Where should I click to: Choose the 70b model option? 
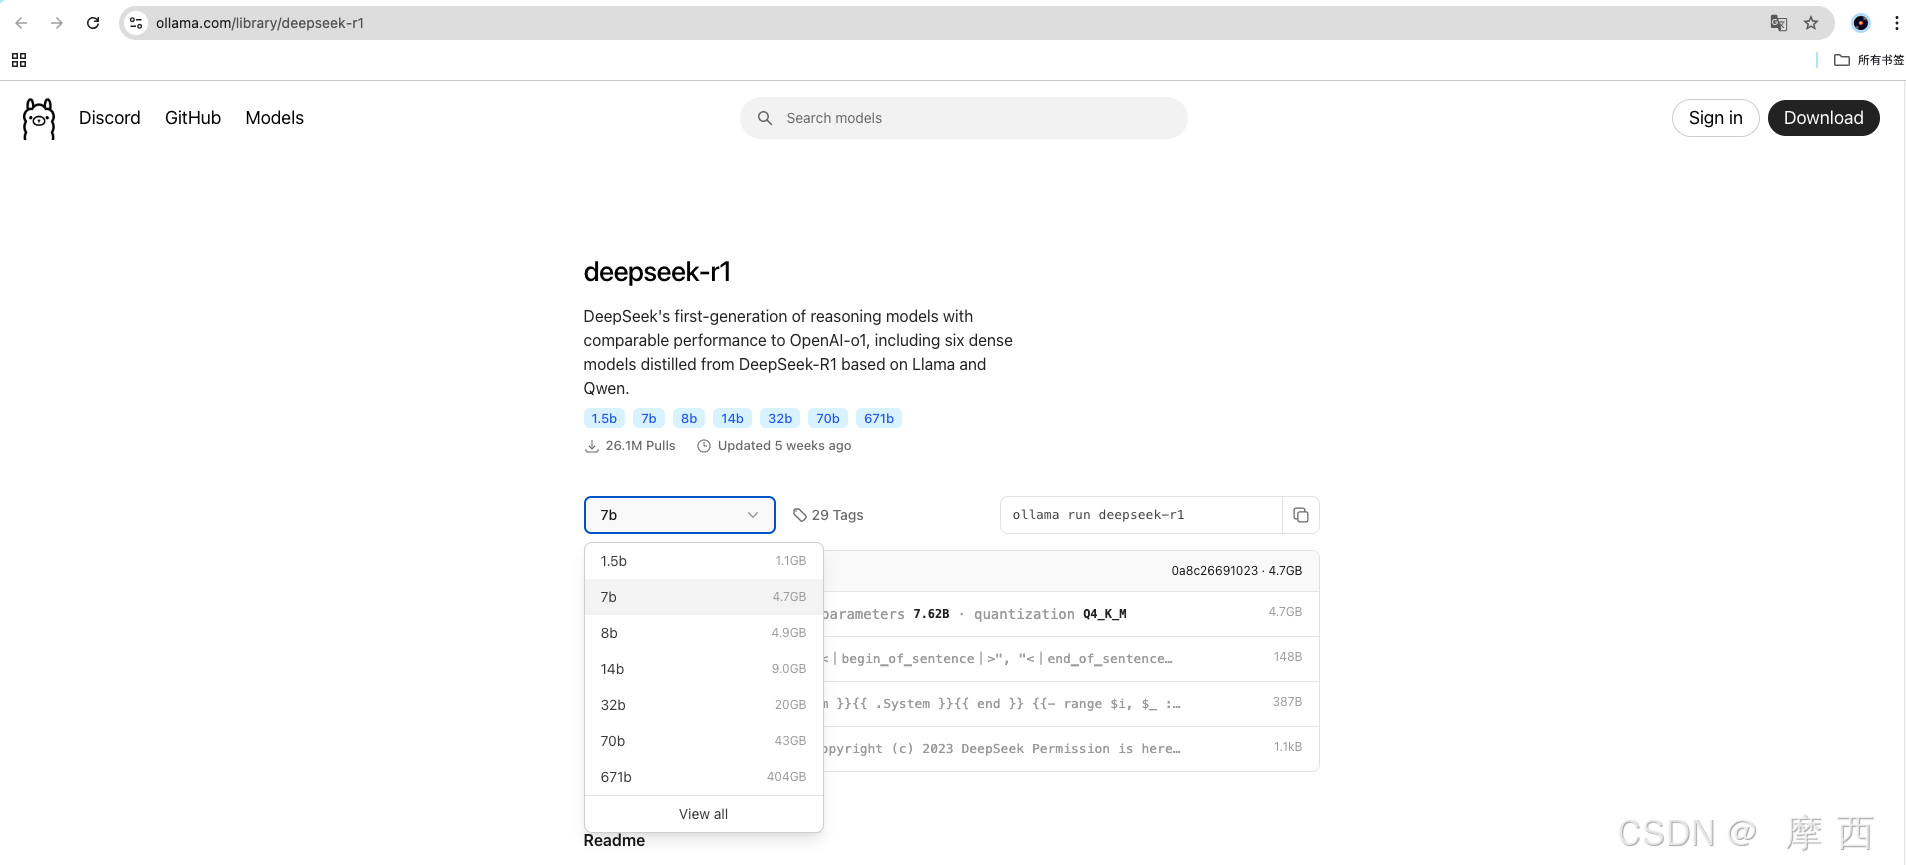coord(703,741)
